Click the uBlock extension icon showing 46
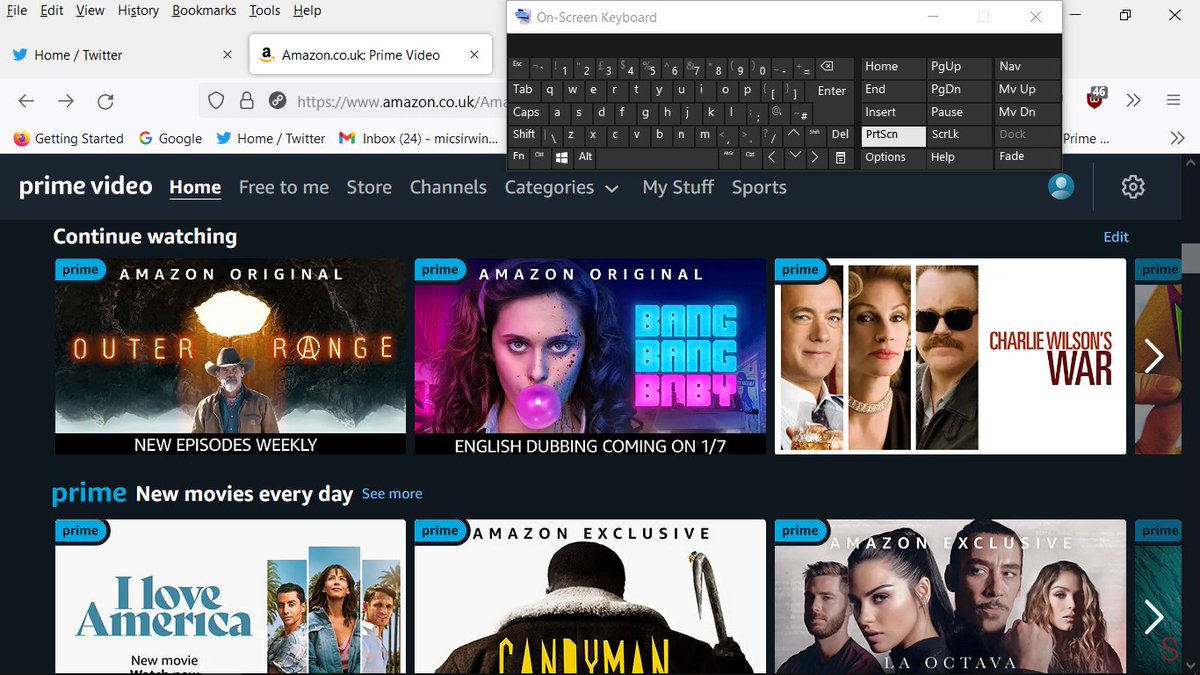The width and height of the screenshot is (1200, 675). tap(1096, 99)
